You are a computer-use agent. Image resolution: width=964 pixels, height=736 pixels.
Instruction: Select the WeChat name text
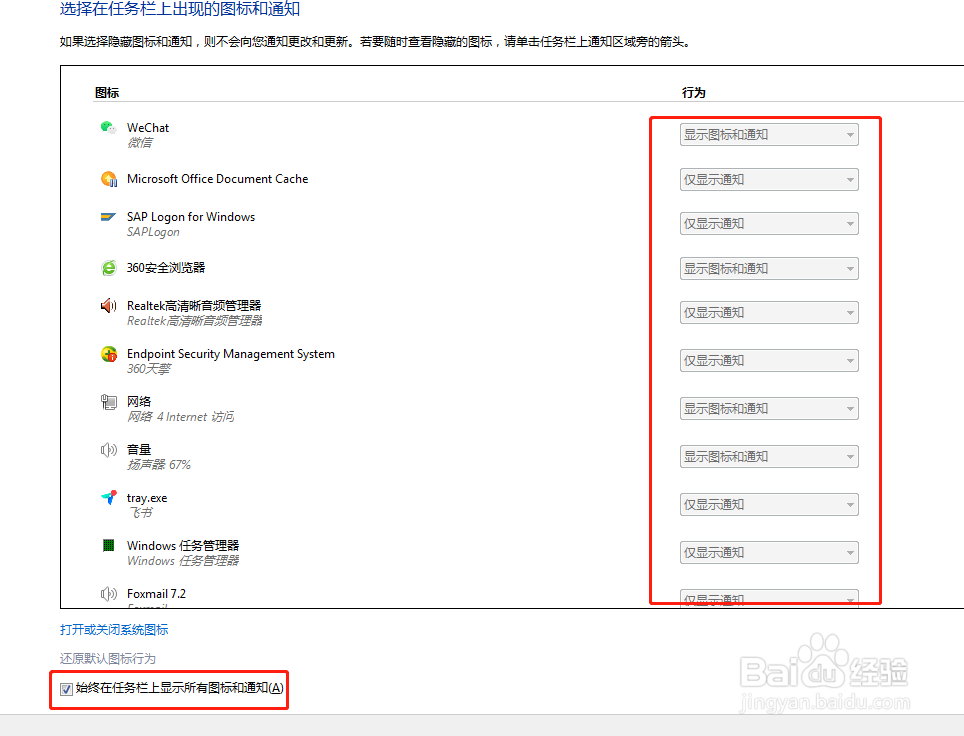[148, 128]
